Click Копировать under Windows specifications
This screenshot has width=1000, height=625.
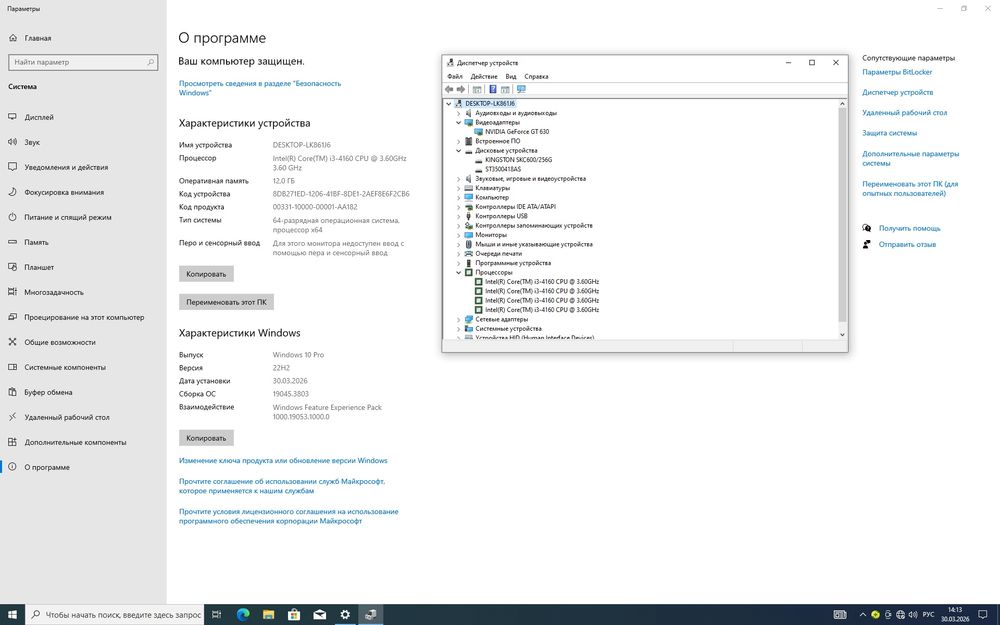point(206,438)
